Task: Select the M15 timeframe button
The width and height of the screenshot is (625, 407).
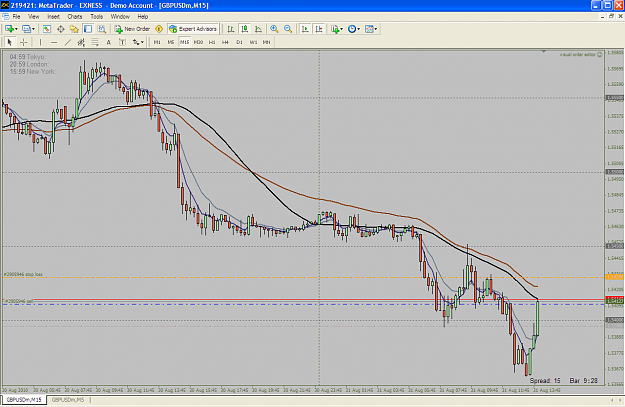Action: click(x=185, y=42)
